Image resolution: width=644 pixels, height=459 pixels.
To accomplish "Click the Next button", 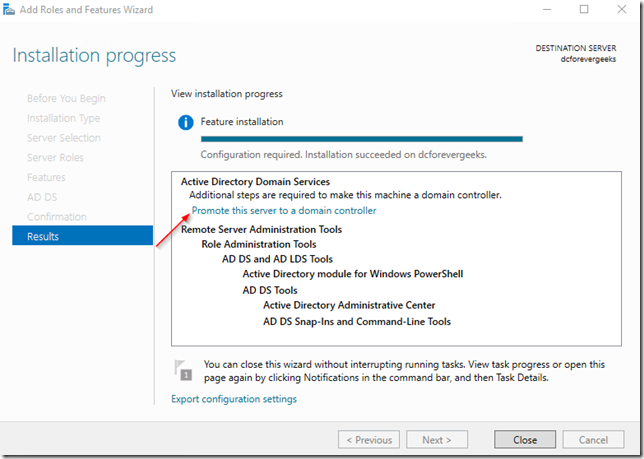I will pos(437,439).
